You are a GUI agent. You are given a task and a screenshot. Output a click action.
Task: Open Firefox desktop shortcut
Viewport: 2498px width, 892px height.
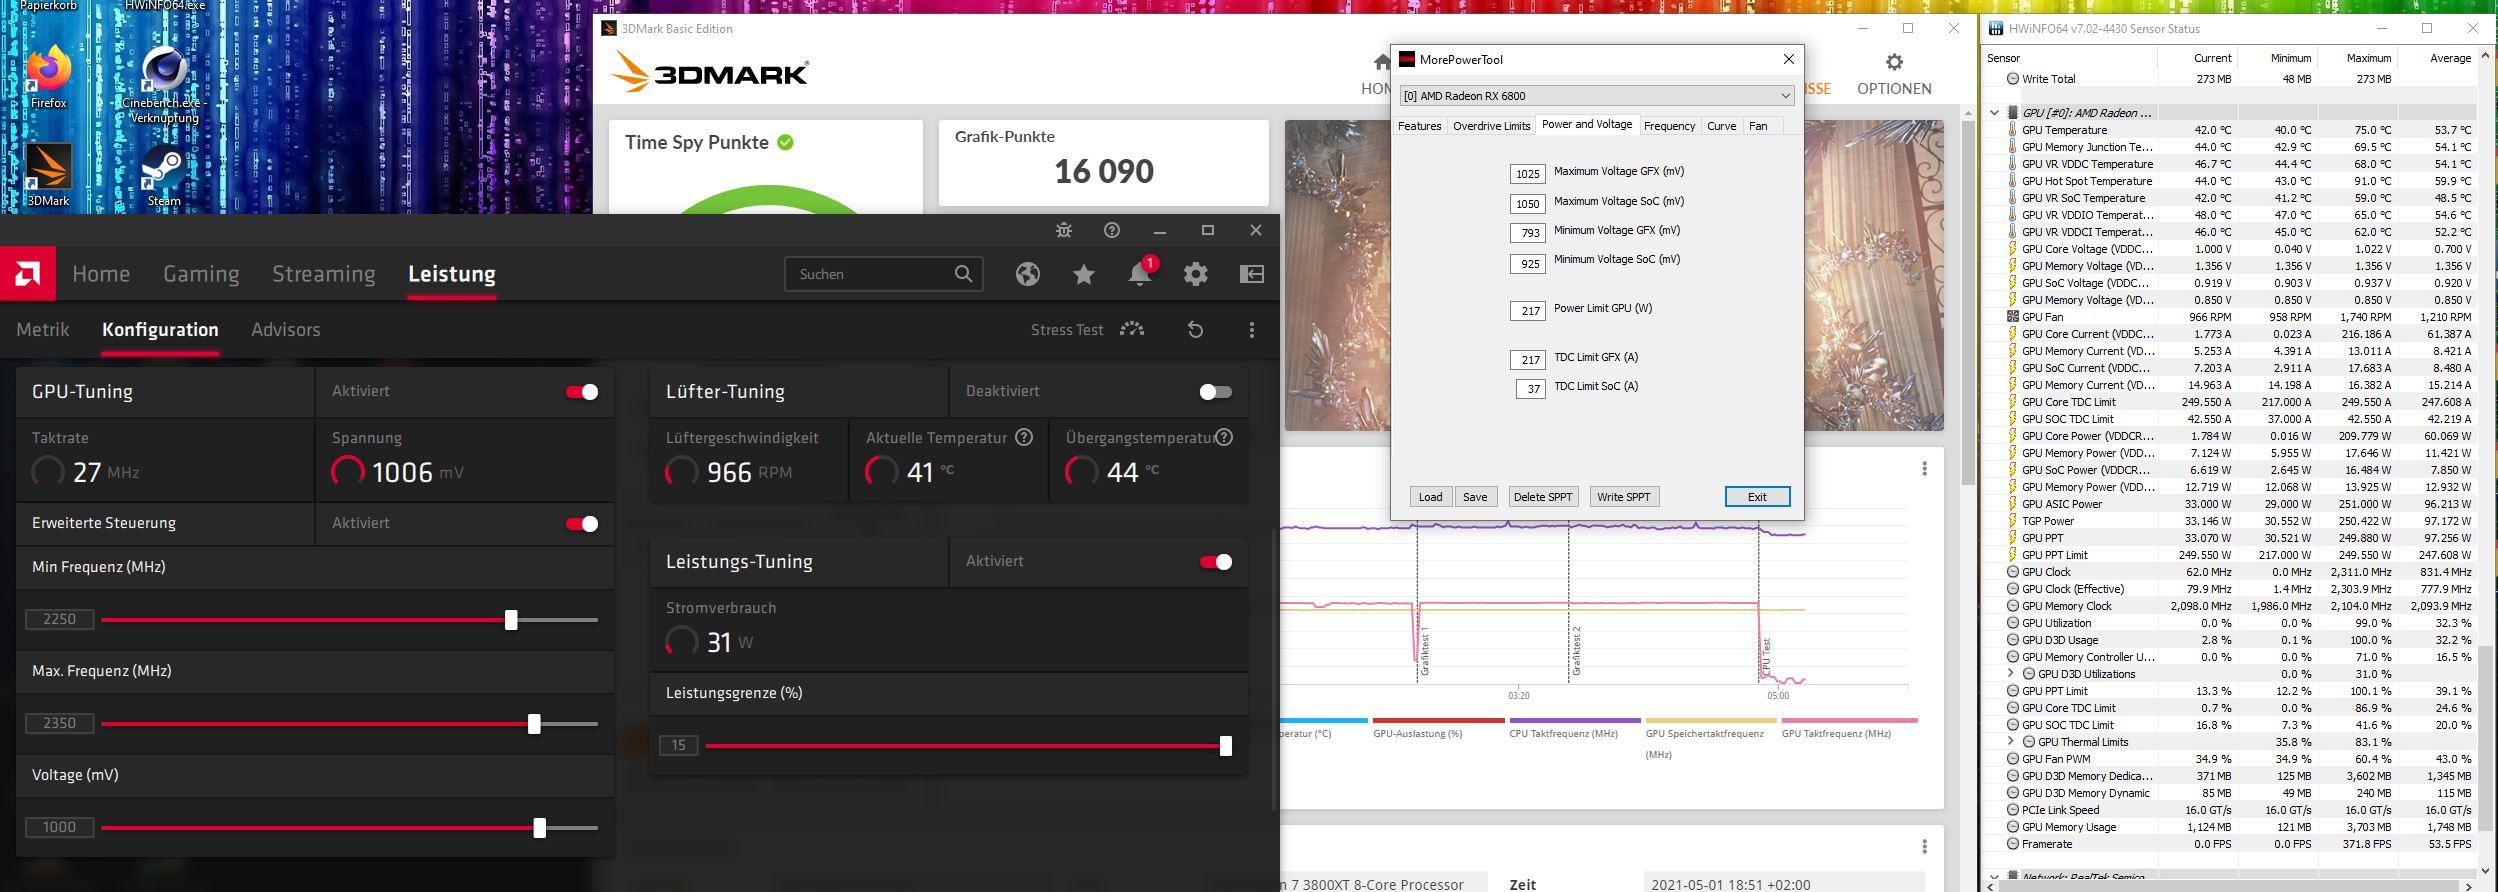coord(48,75)
